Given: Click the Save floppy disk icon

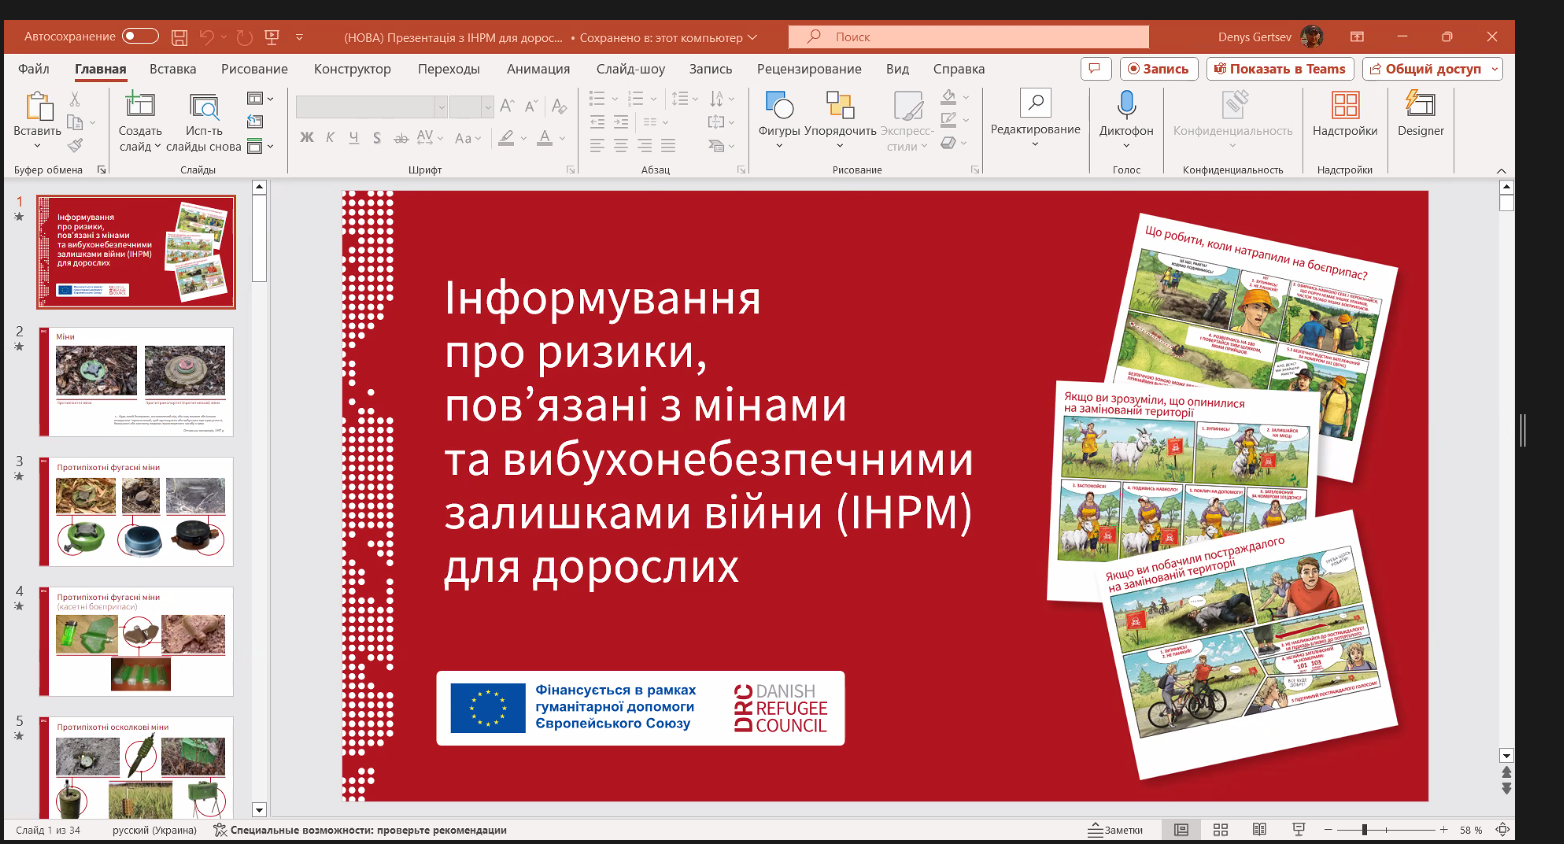Looking at the screenshot, I should [179, 37].
